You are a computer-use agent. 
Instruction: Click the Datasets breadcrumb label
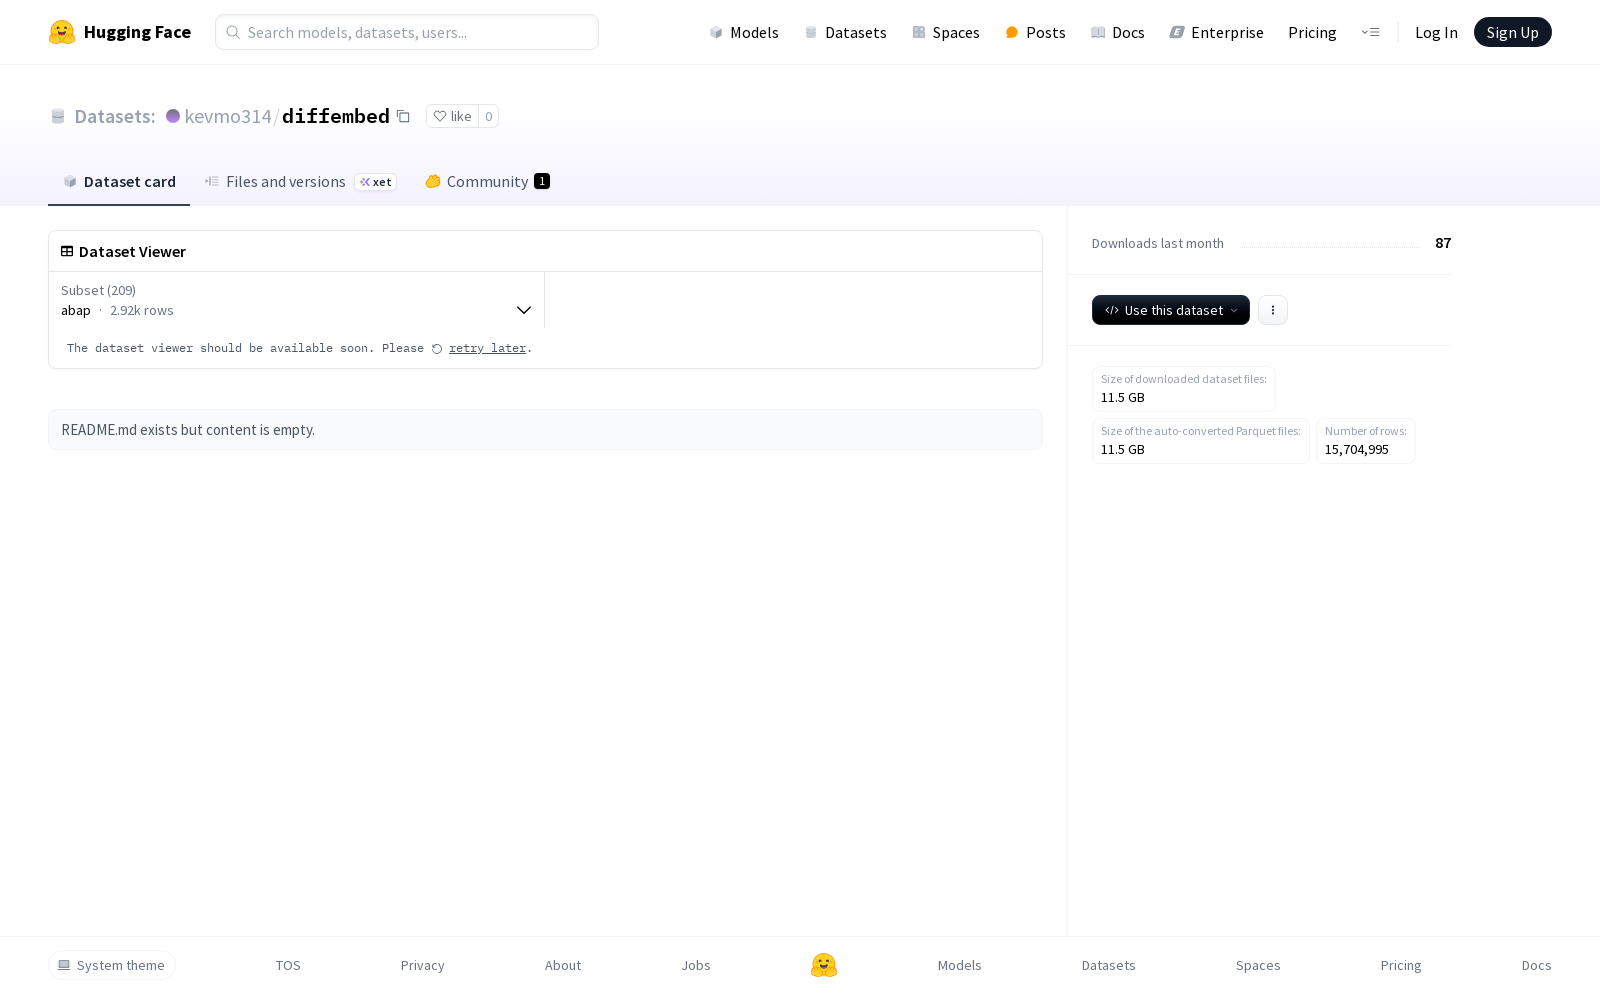(115, 116)
